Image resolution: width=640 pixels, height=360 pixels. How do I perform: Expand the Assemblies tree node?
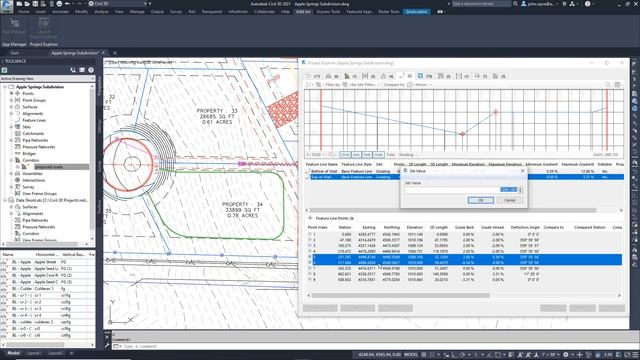point(11,173)
